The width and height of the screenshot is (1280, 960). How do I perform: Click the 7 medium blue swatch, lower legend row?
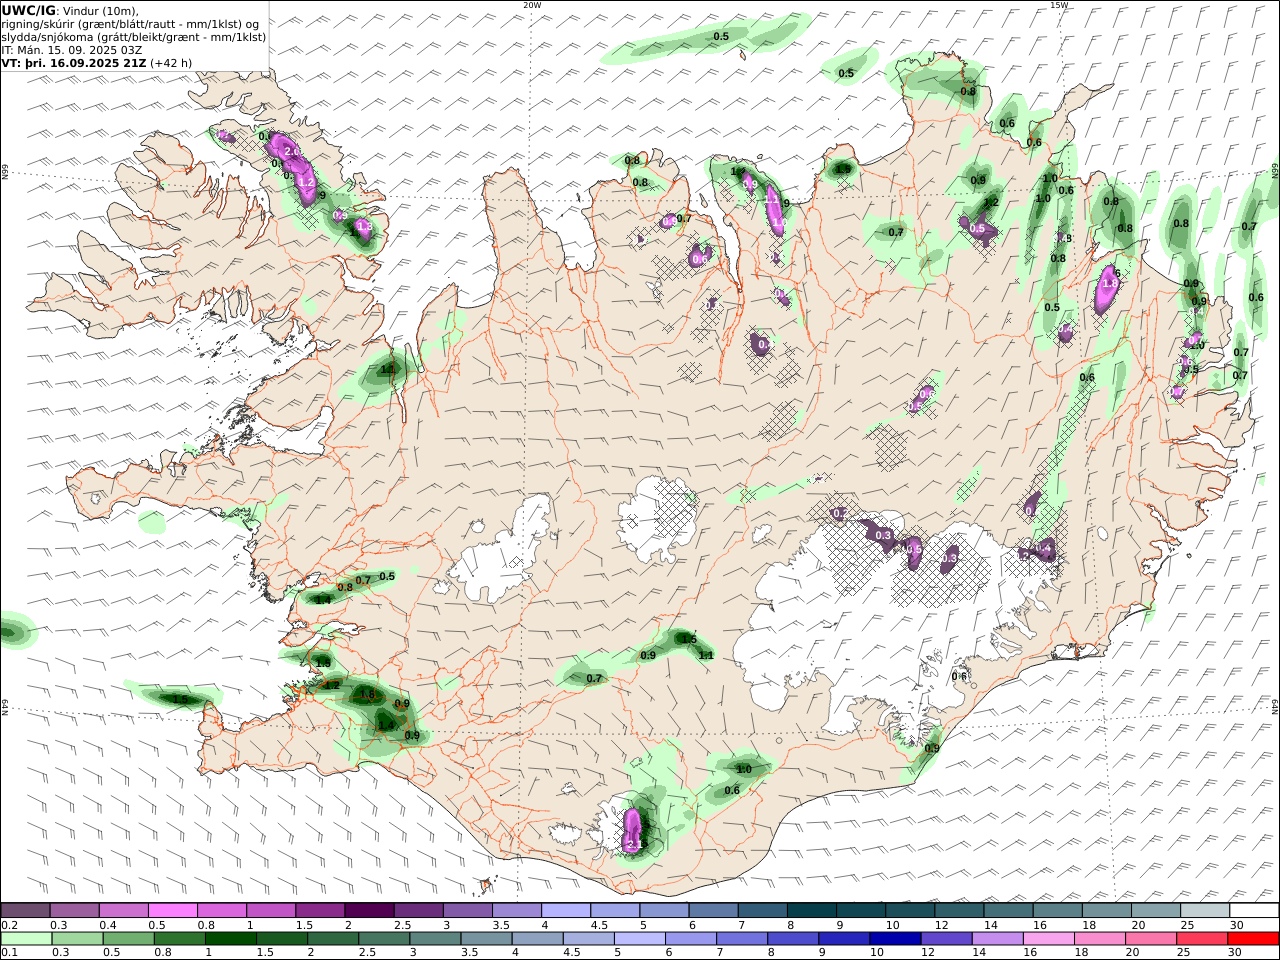click(x=742, y=939)
